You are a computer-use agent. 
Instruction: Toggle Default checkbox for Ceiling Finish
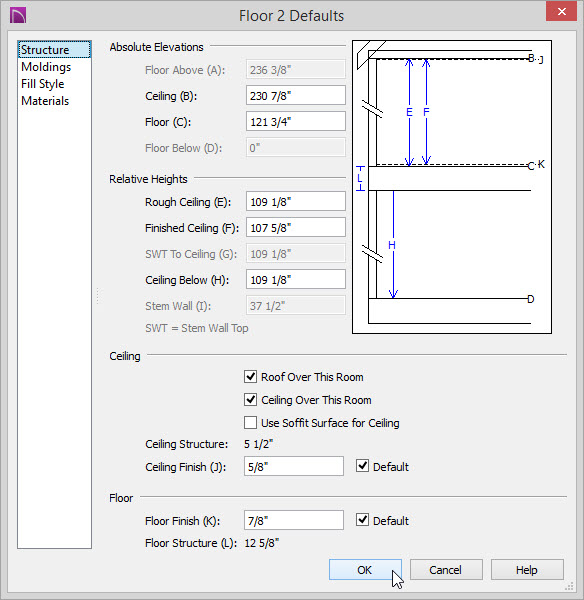click(x=362, y=466)
